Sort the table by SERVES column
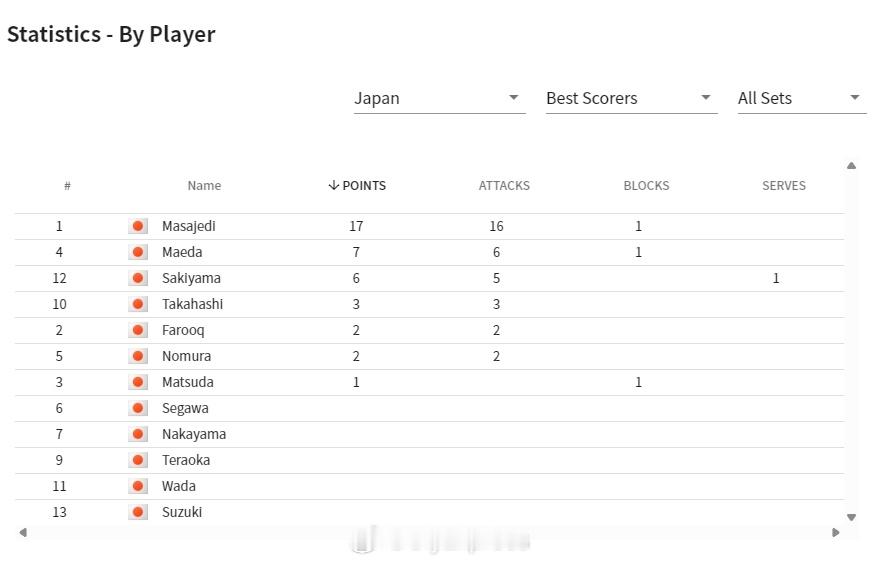 coord(784,185)
